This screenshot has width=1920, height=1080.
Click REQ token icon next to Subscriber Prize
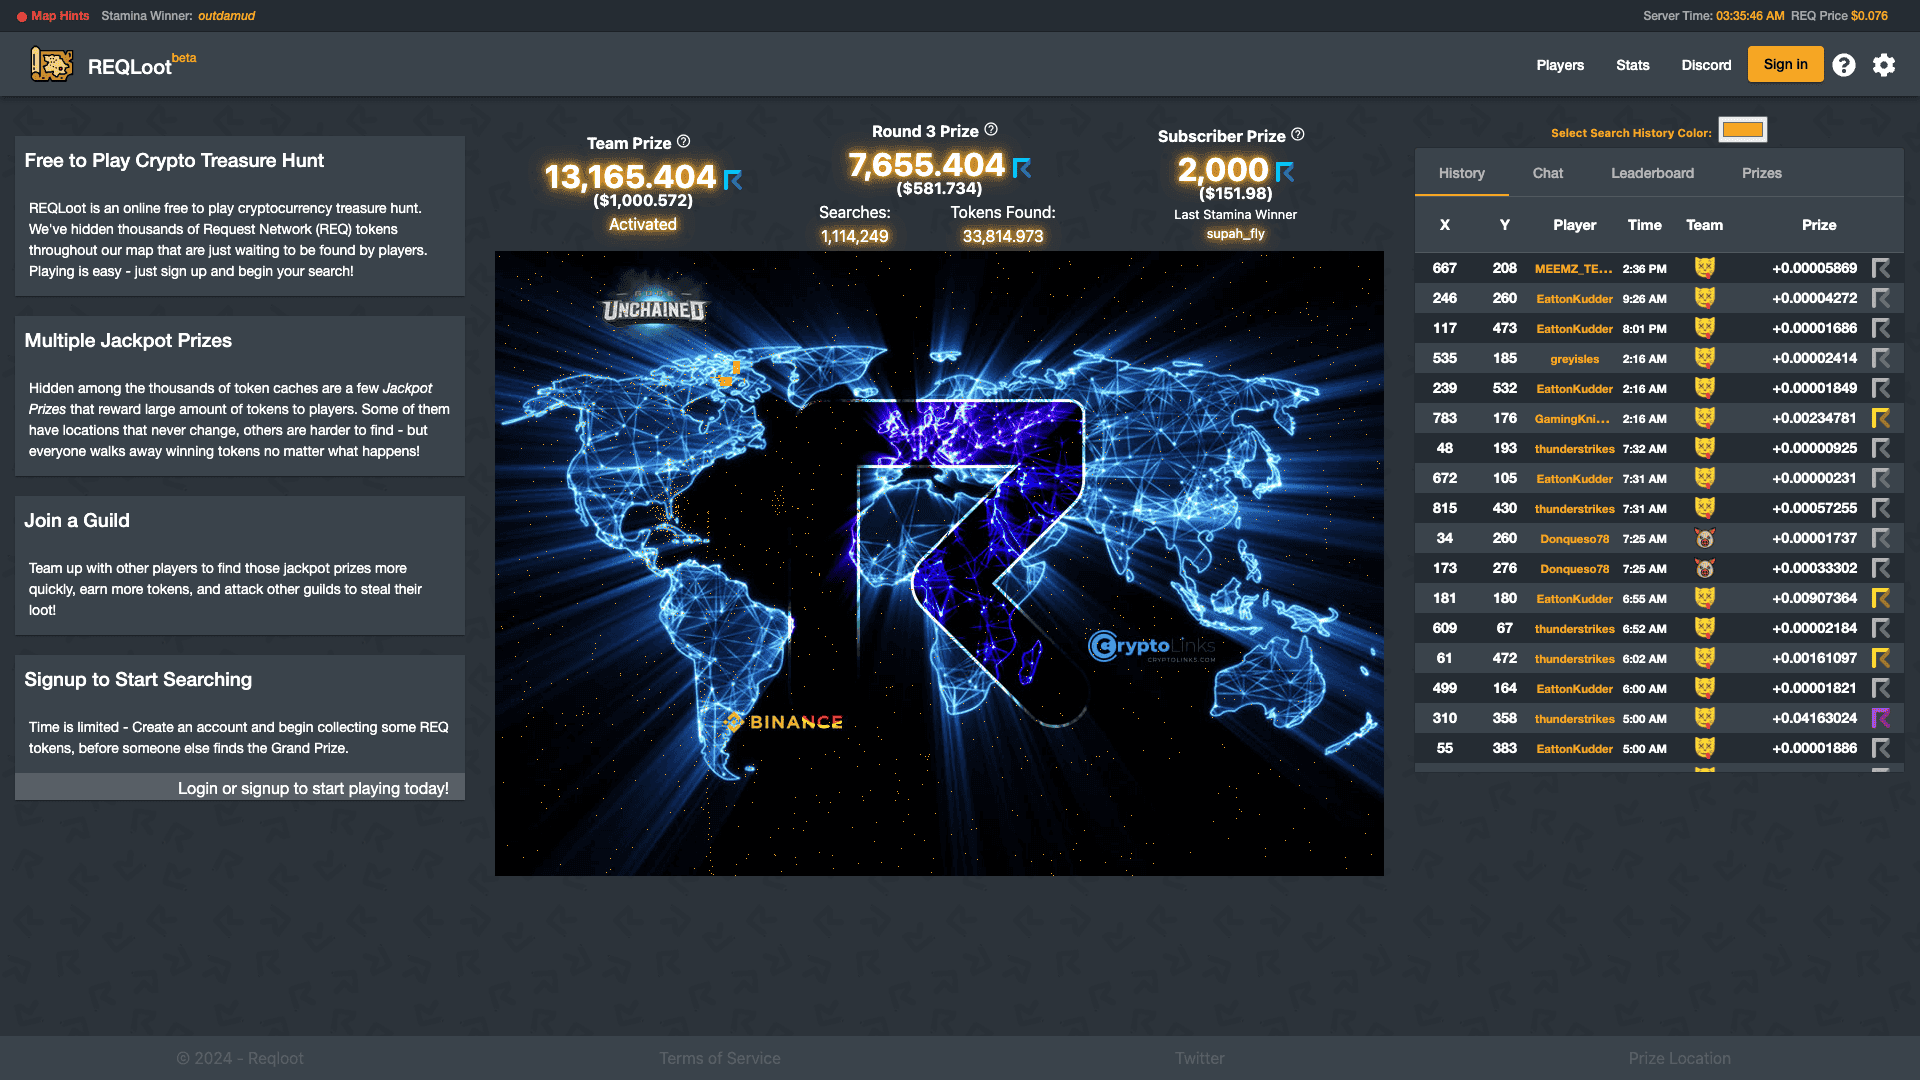(1285, 172)
